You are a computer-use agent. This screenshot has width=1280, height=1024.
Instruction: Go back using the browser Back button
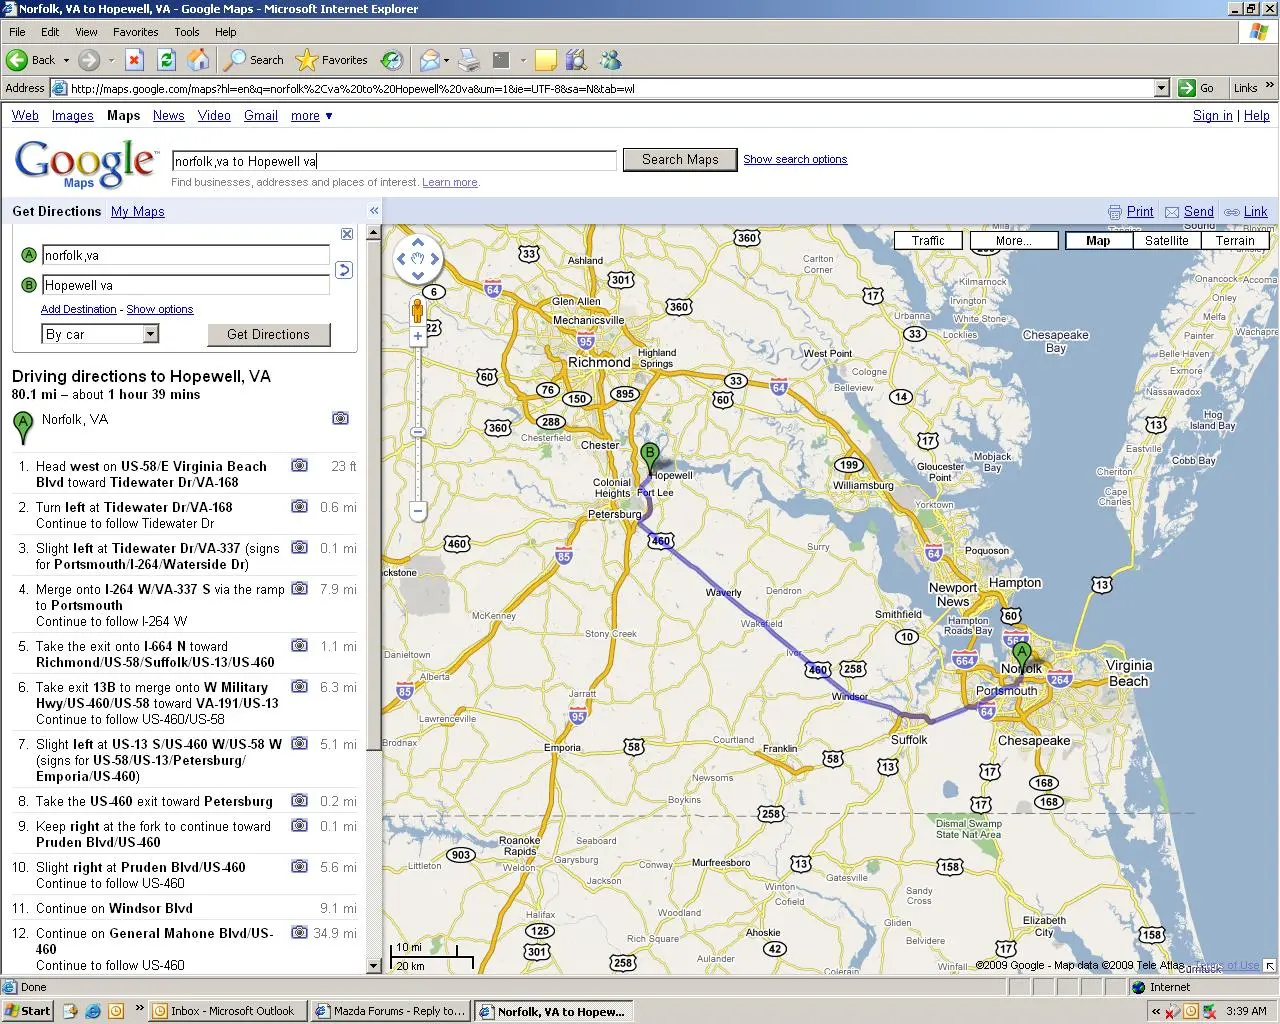coord(31,60)
